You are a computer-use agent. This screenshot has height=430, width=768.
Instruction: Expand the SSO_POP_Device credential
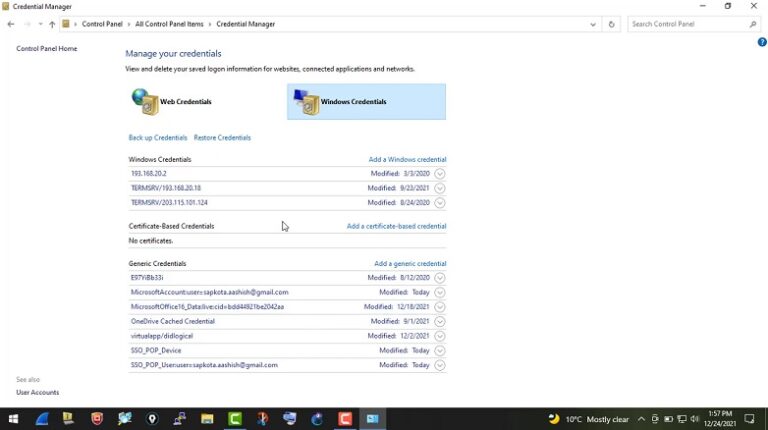coord(440,351)
